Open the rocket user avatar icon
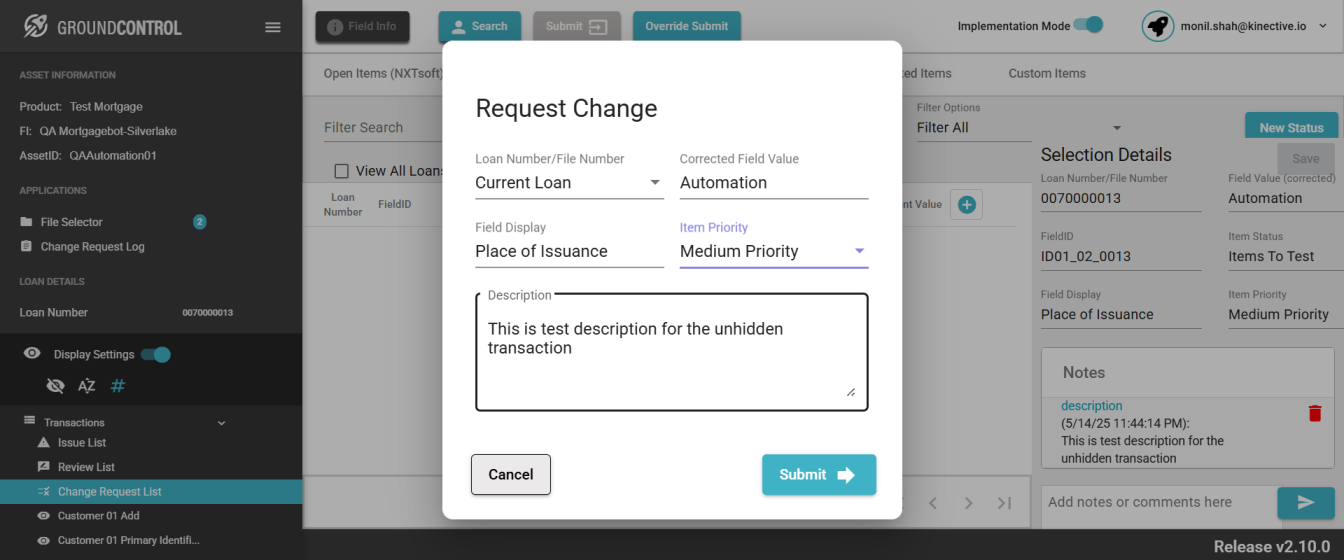Screen dimensions: 1344x560 pos(1158,26)
